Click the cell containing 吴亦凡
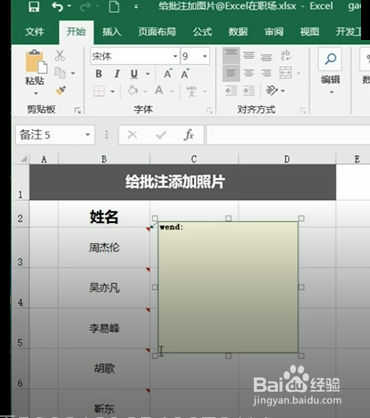 [x=104, y=288]
